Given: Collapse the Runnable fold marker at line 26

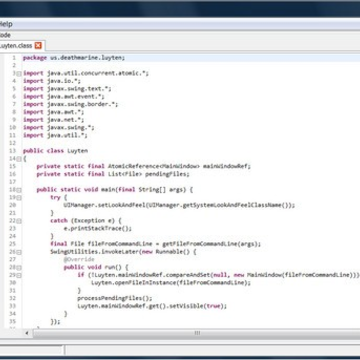Looking at the screenshot, I should click(19, 252).
